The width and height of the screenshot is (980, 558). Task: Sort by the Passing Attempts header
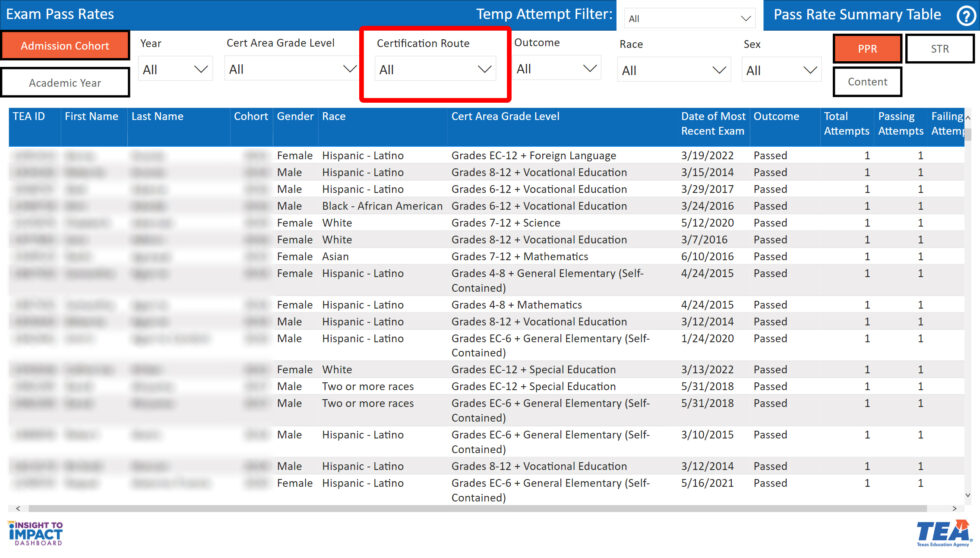point(901,124)
